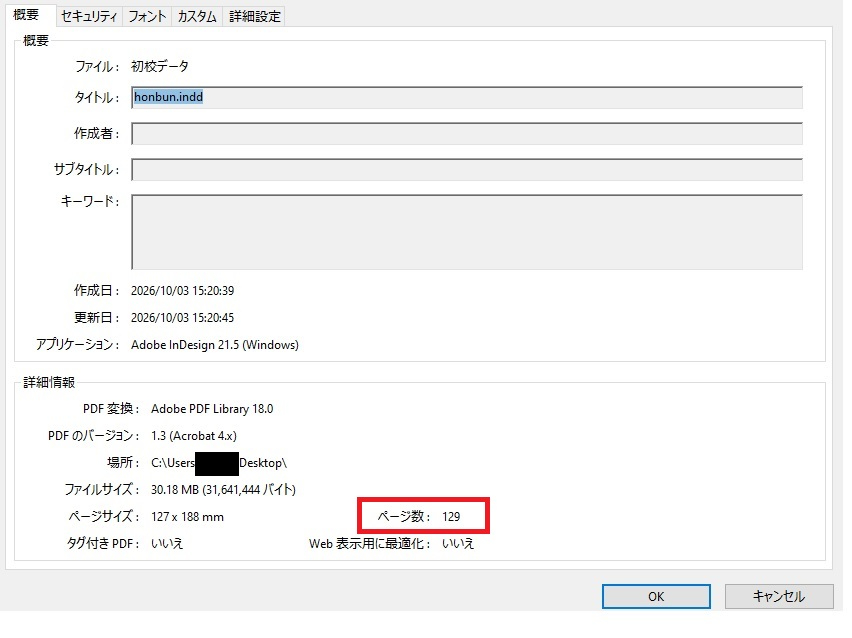The height and width of the screenshot is (638, 852).
Task: Click the page size 127 x 188 mm
Action: (x=187, y=517)
